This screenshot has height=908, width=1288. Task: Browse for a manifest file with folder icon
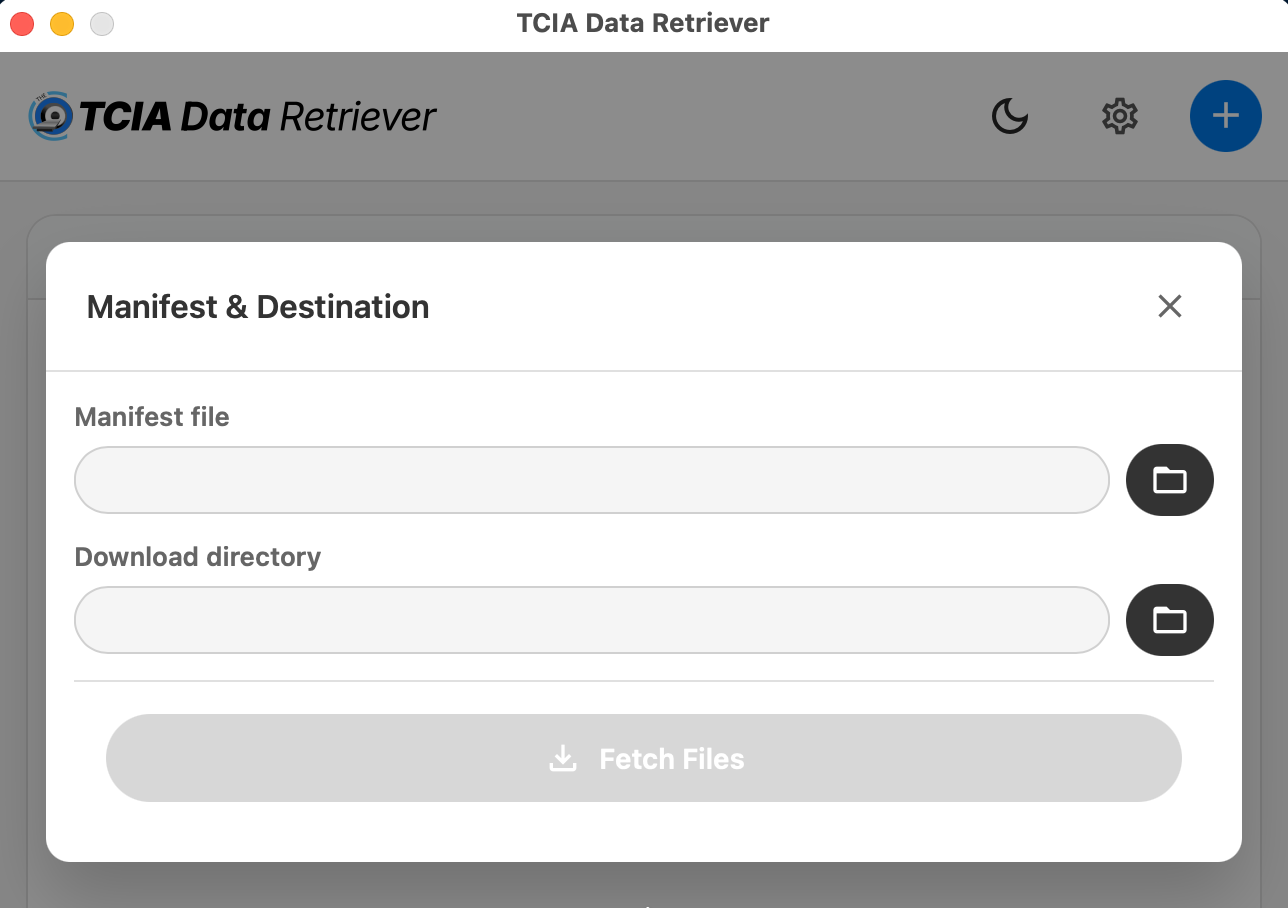(x=1170, y=480)
